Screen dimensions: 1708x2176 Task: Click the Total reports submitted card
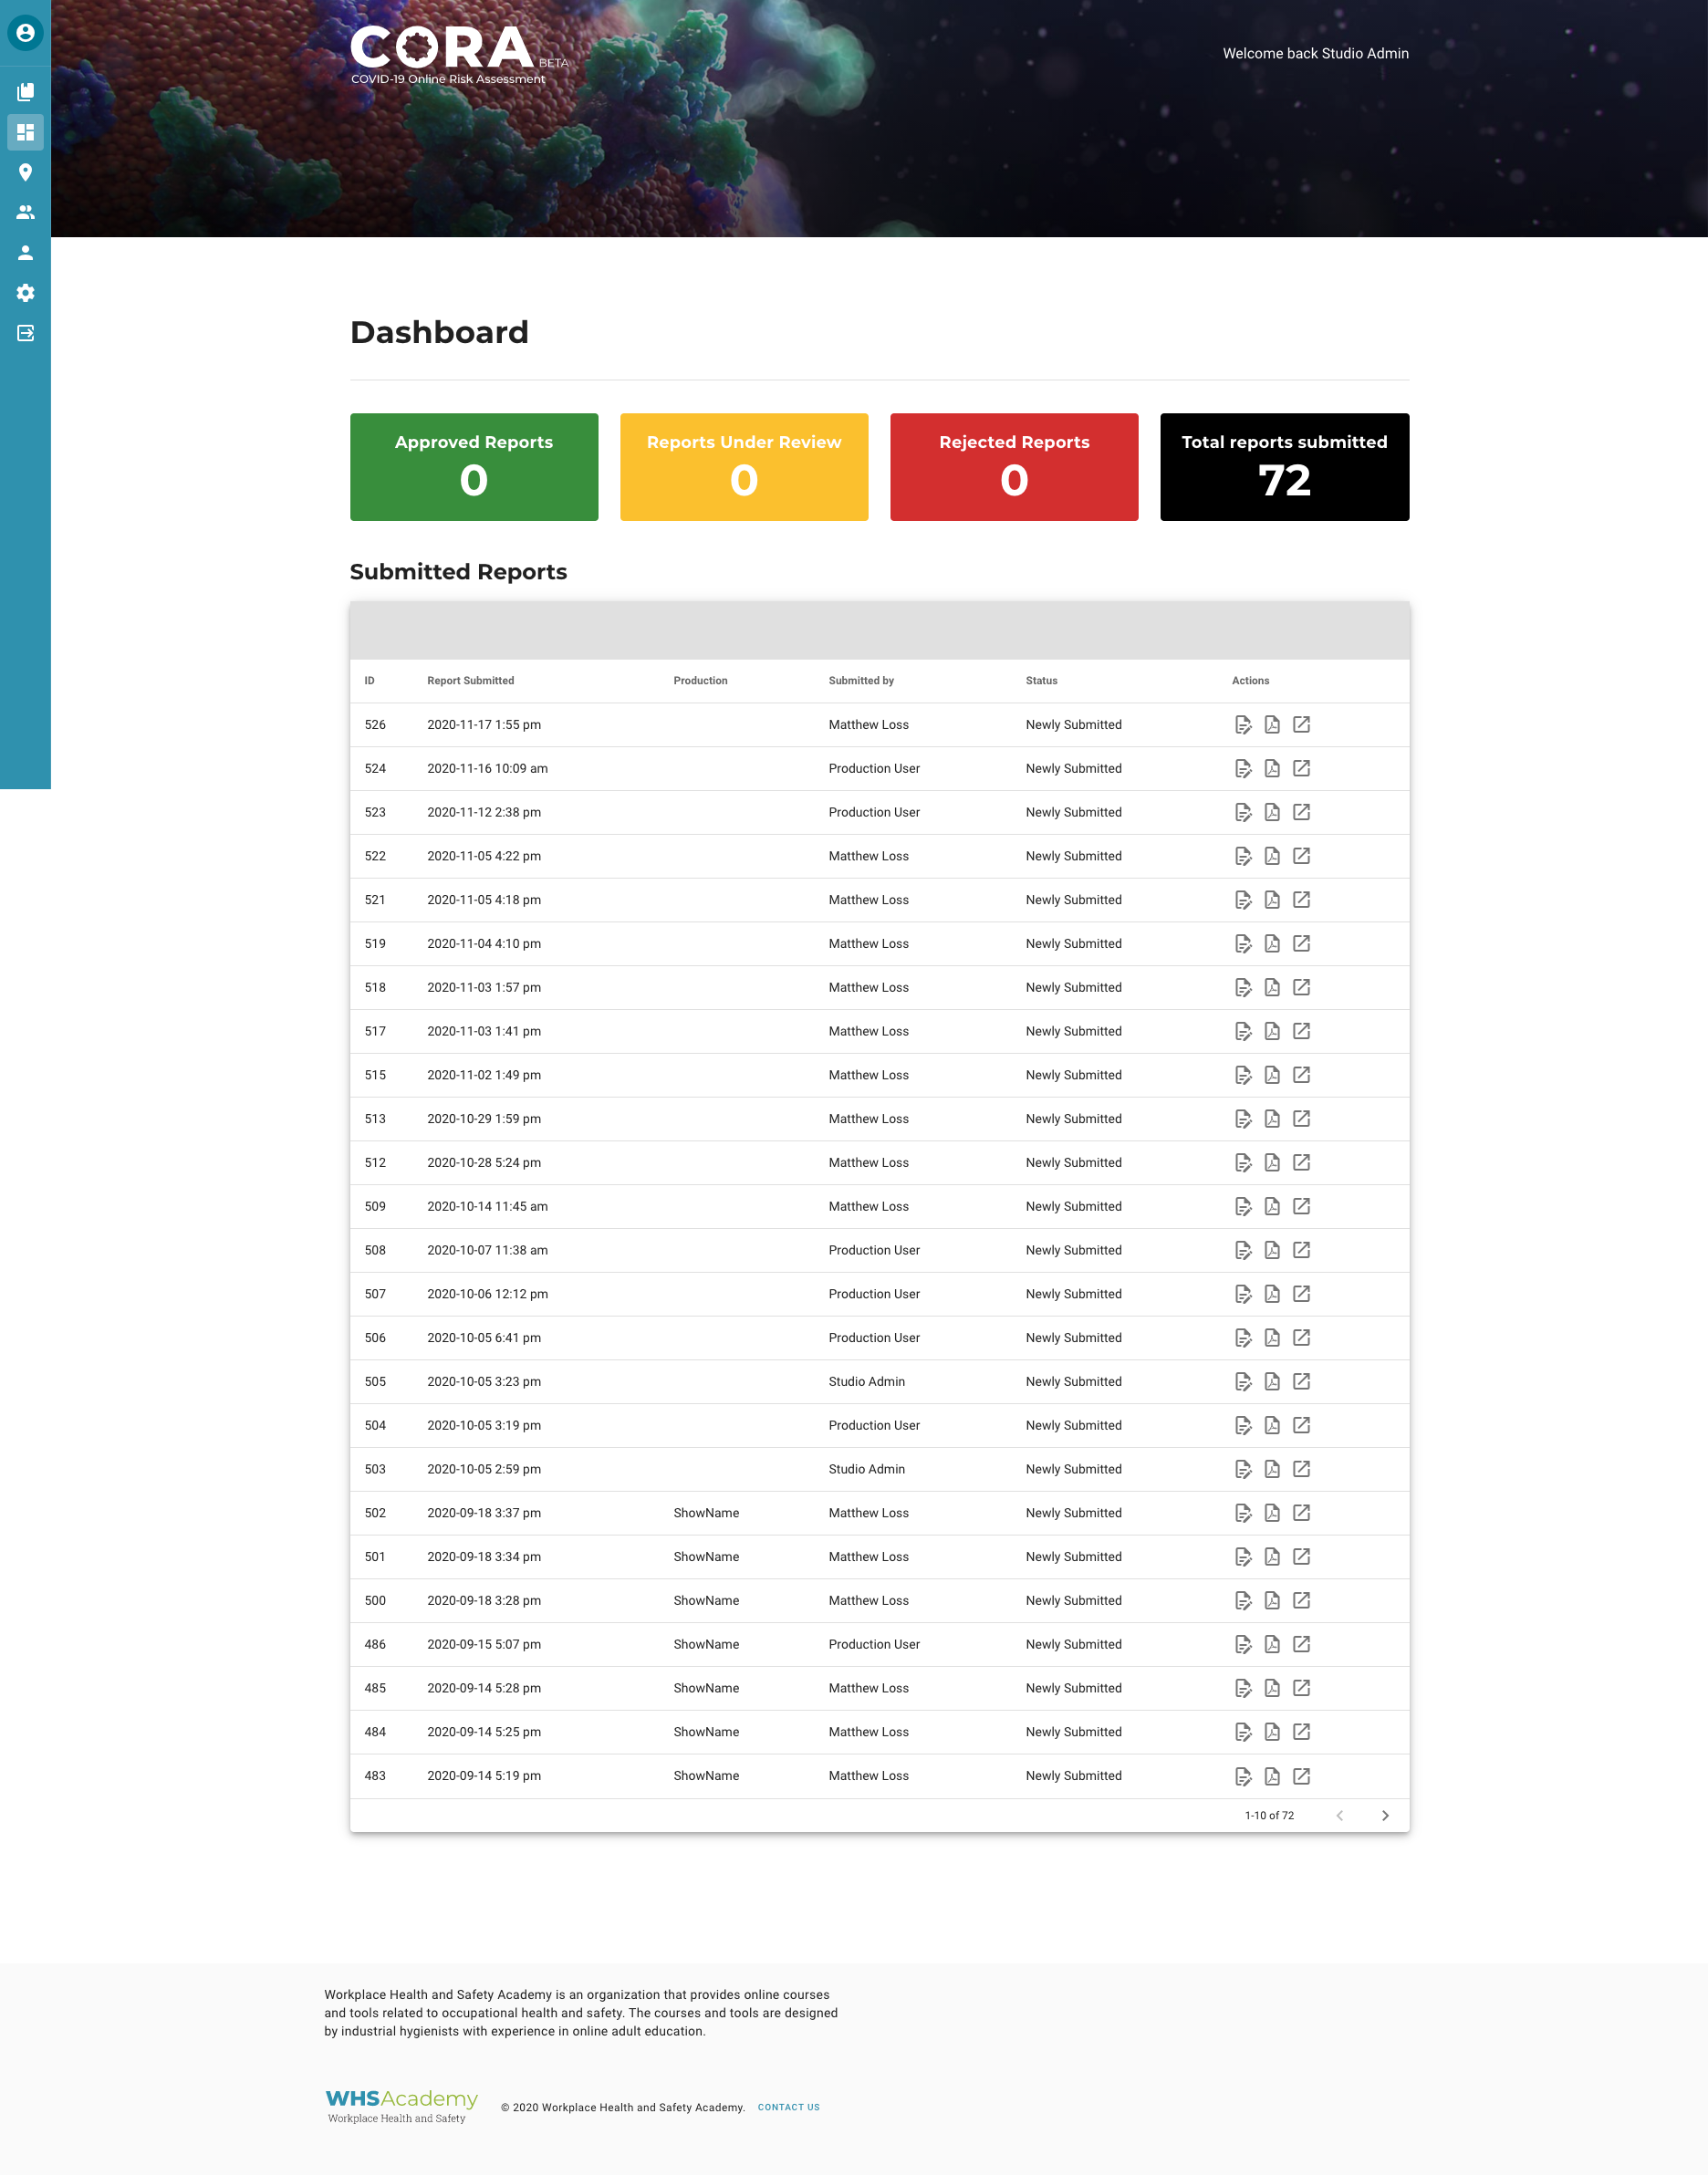pos(1284,467)
